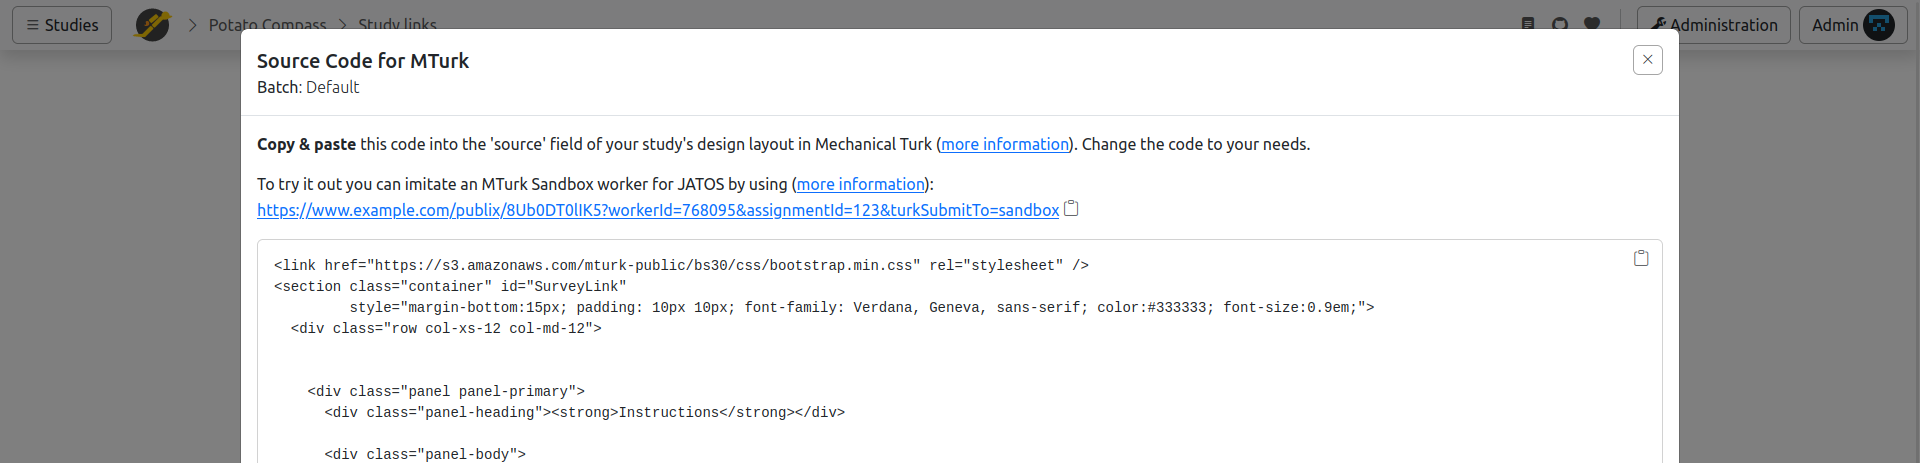The image size is (1920, 463).
Task: Click the JATOS logo in header
Action: pyautogui.click(x=152, y=24)
